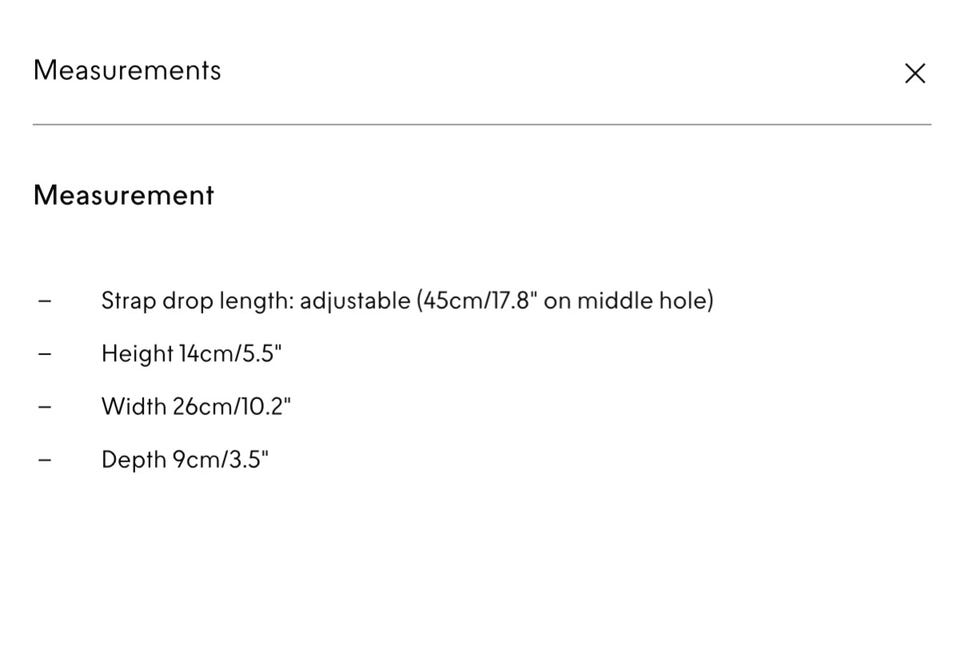This screenshot has width=960, height=659.
Task: Close the Measurements panel
Action: 914,73
